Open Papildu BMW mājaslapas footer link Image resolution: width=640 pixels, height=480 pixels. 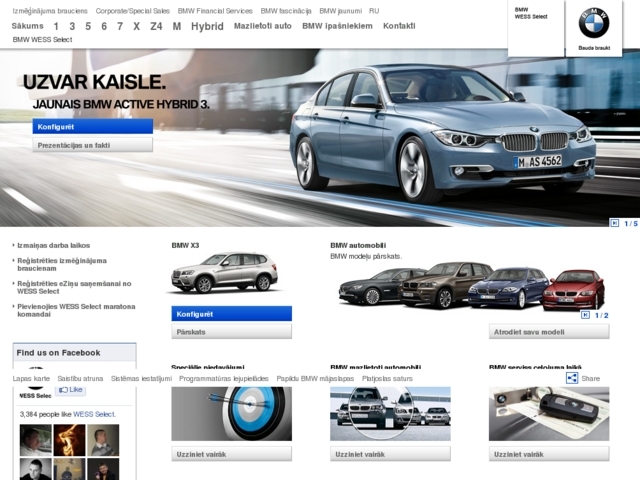315,378
